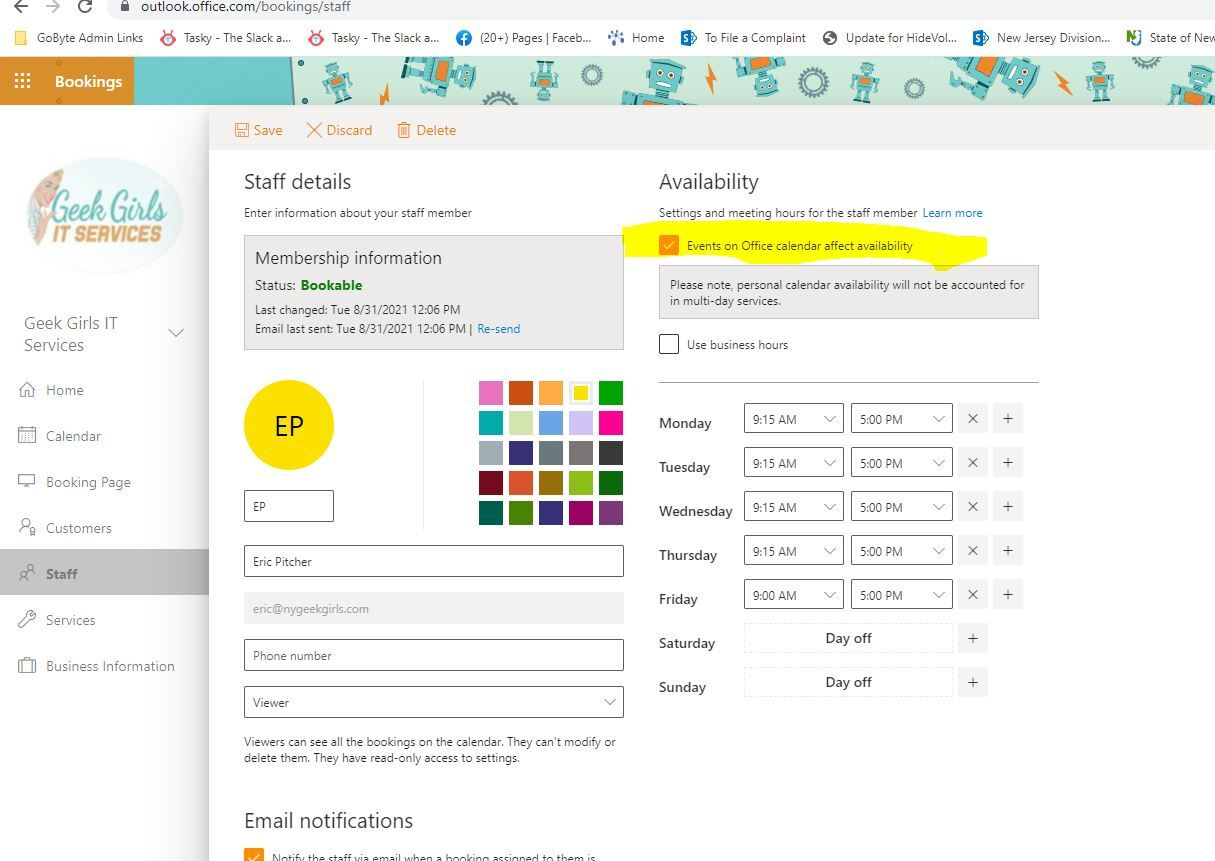Reload the page in browser
This screenshot has height=861, width=1215.
(x=86, y=6)
